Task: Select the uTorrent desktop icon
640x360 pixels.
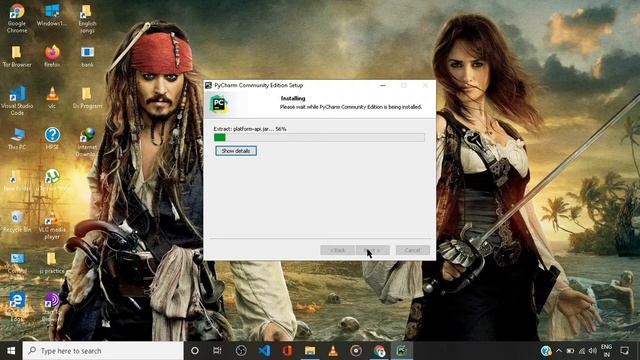Action: click(52, 180)
